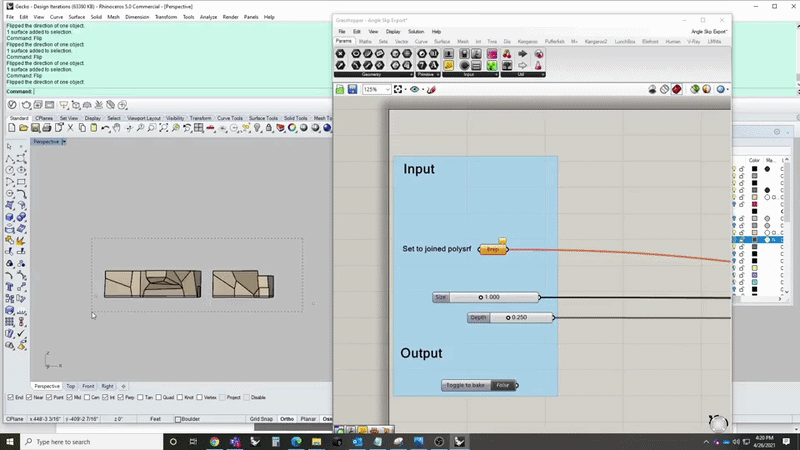Image resolution: width=800 pixels, height=450 pixels.
Task: Click the Zoom Extents icon in Rhino toolbar
Action: pyautogui.click(x=163, y=128)
